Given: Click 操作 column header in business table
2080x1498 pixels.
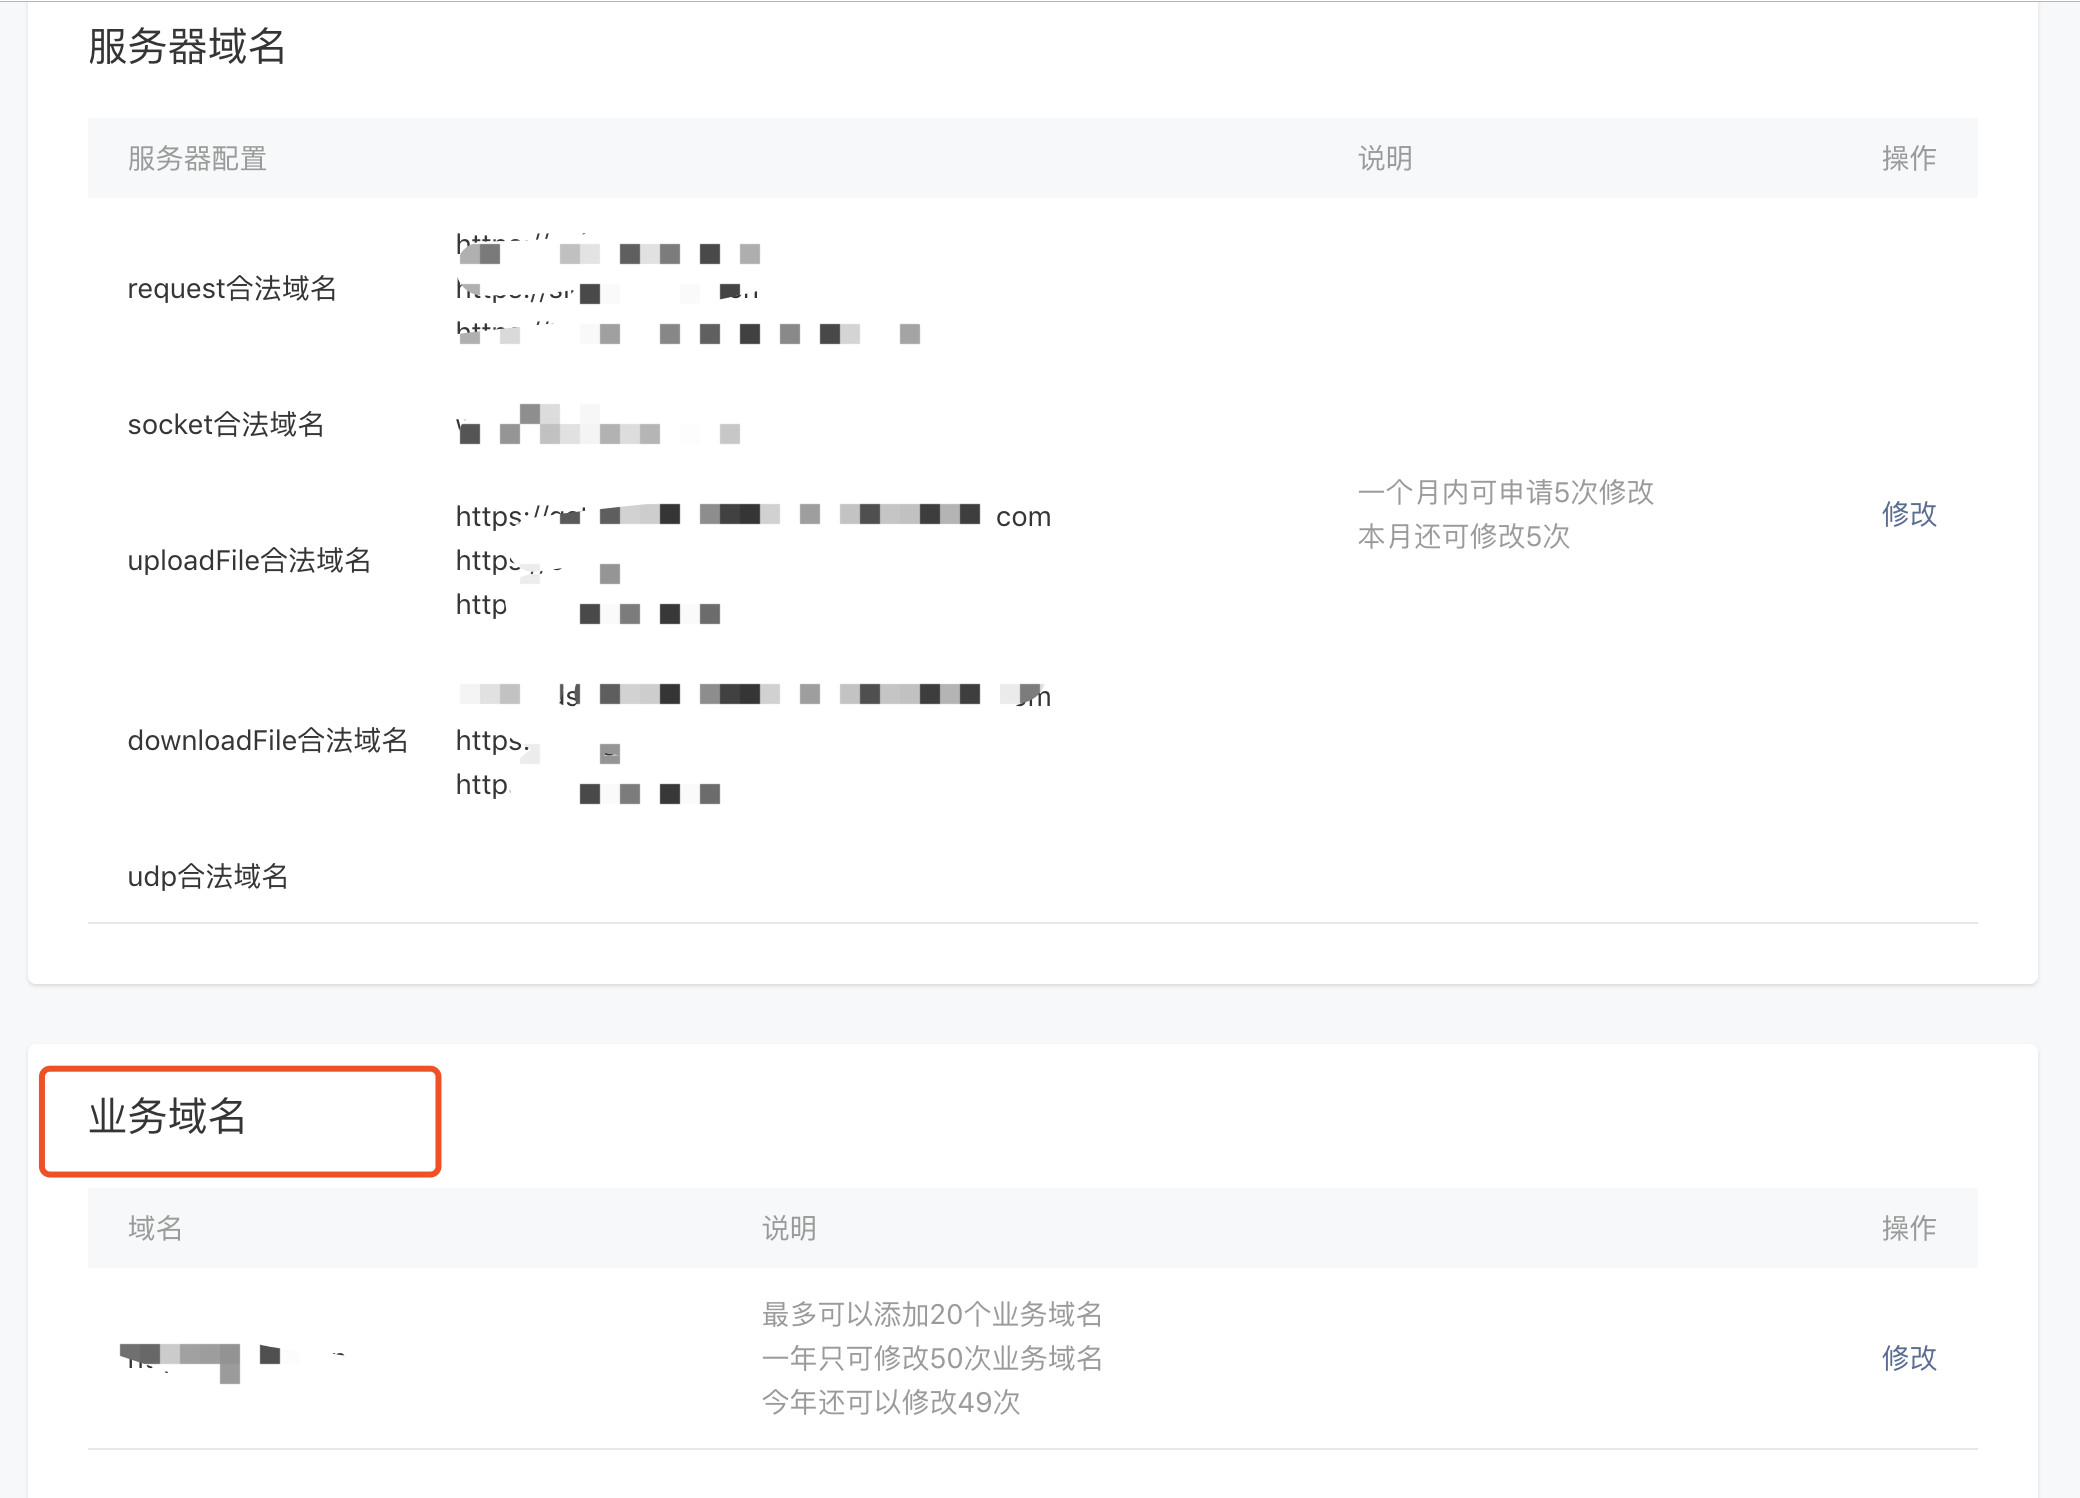Looking at the screenshot, I should click(1909, 1229).
